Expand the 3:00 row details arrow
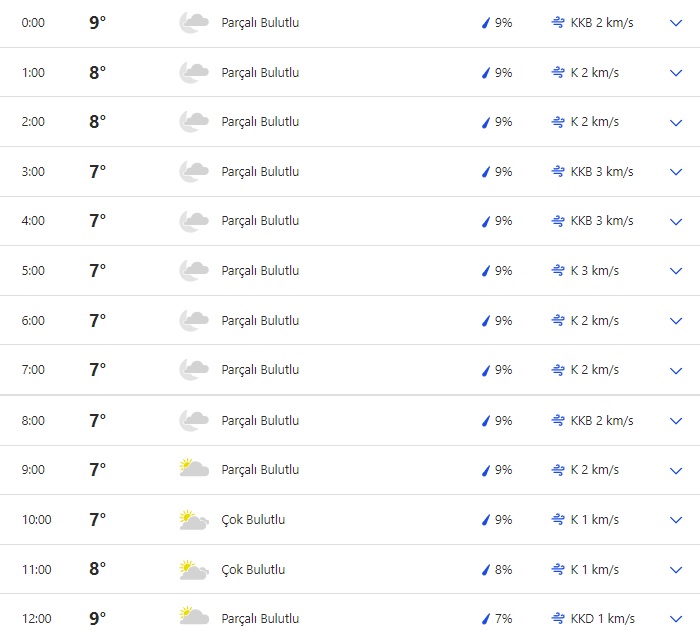This screenshot has height=638, width=700. 676,171
